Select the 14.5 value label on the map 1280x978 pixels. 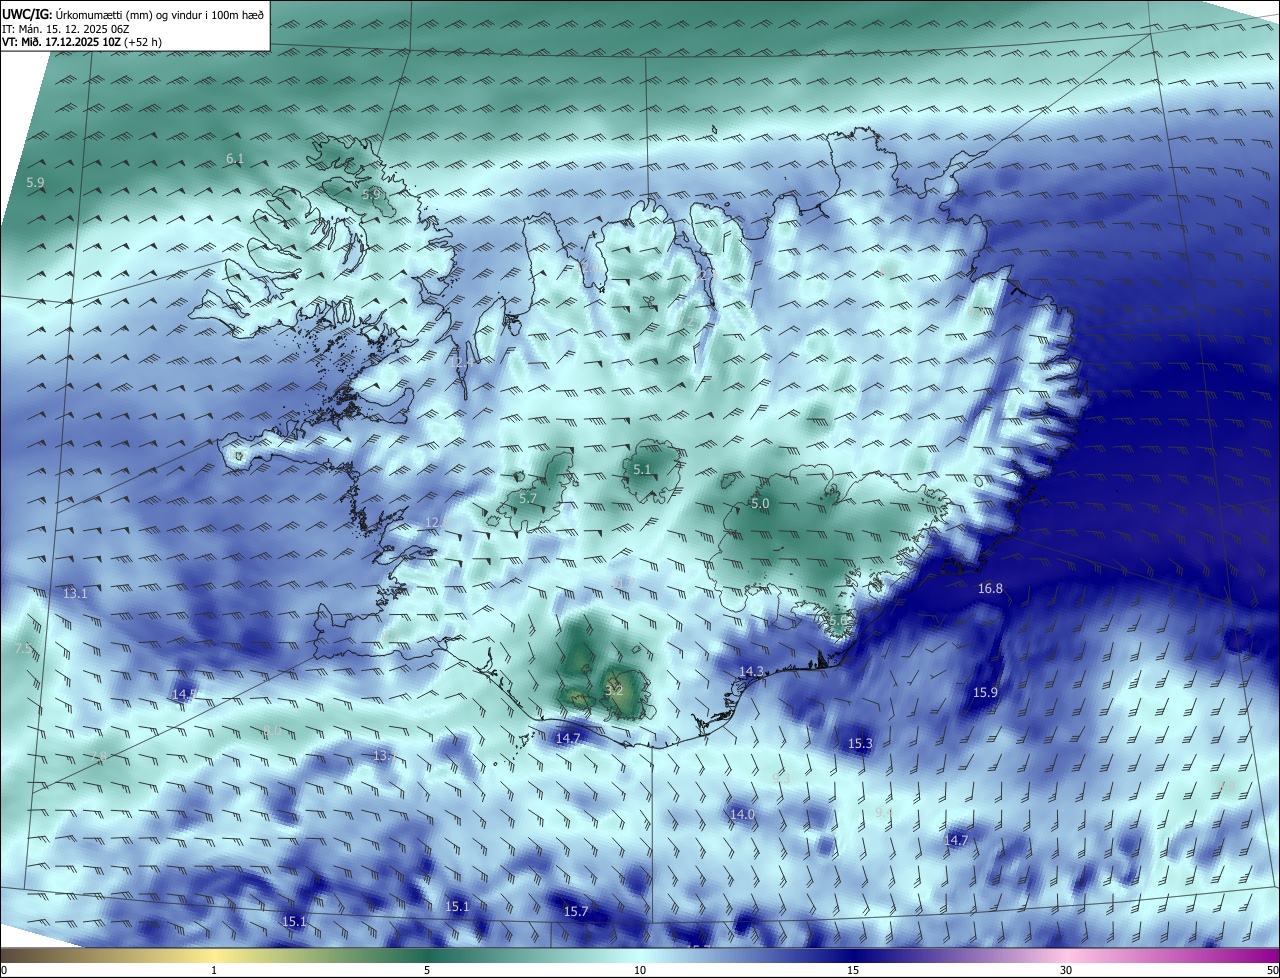[x=184, y=694]
